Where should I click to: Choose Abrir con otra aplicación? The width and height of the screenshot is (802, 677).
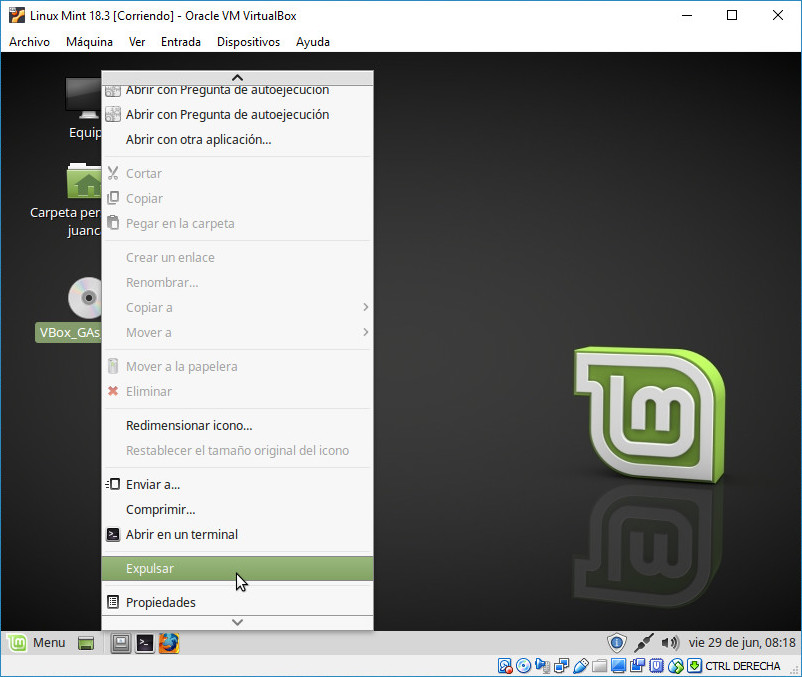tap(237, 140)
